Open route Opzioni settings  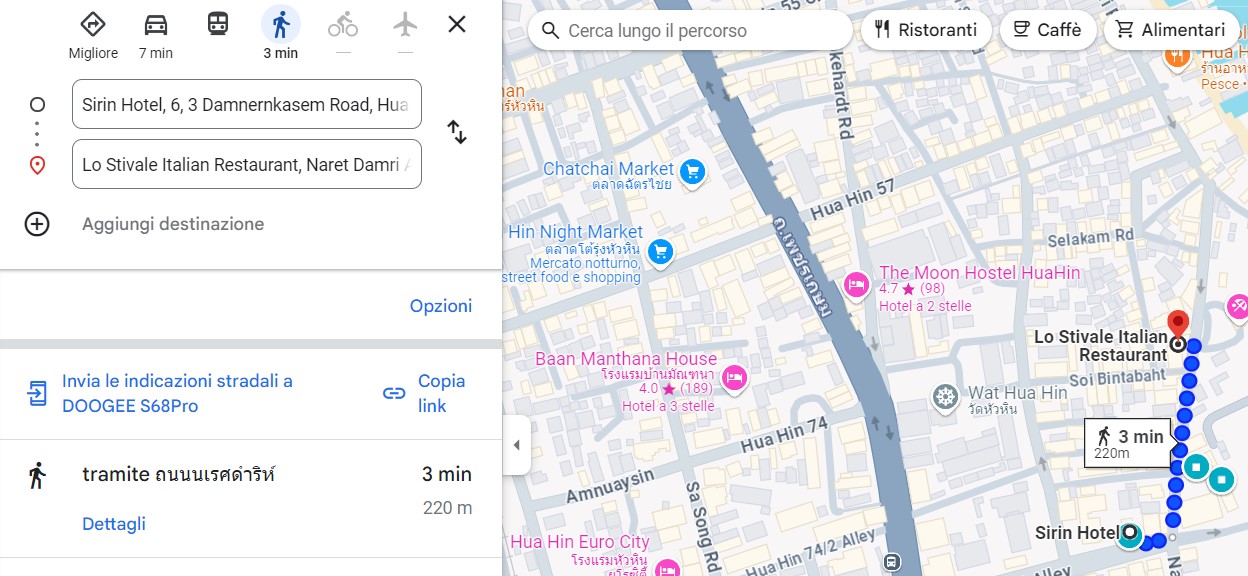pyautogui.click(x=441, y=306)
